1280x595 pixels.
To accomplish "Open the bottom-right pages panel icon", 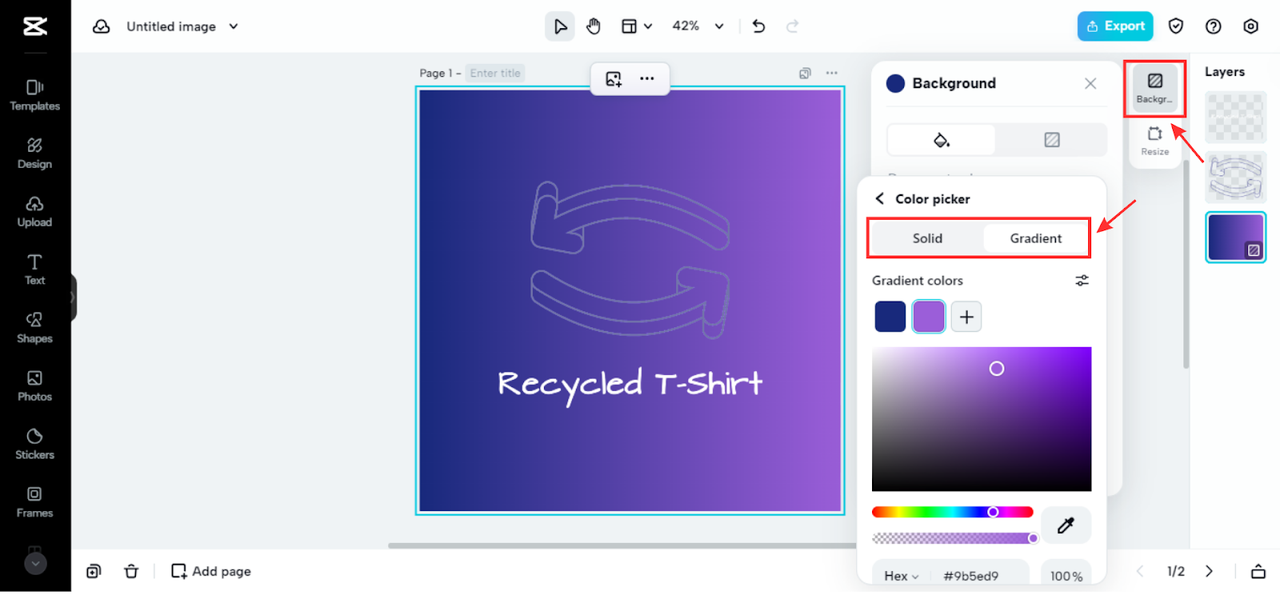I will tap(1258, 571).
